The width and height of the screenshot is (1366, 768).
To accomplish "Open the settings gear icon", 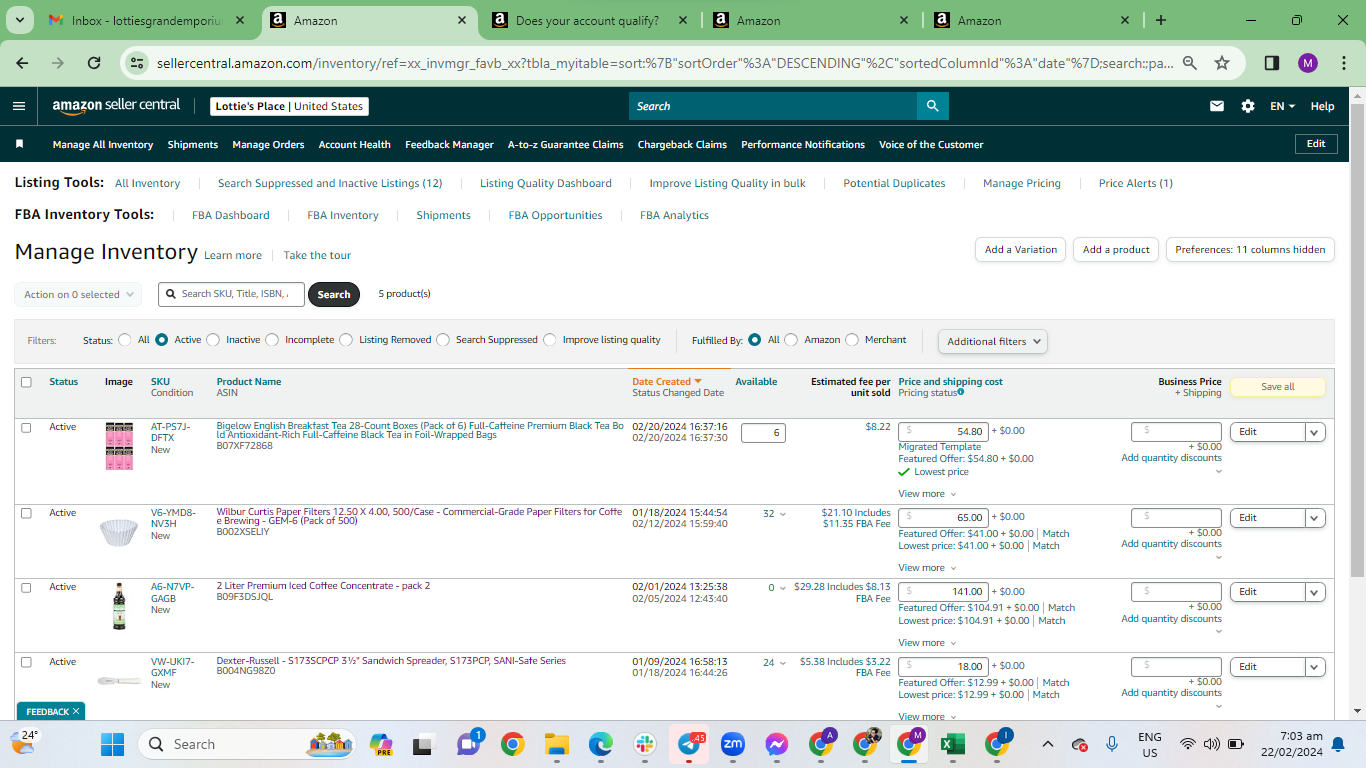I will (x=1248, y=106).
